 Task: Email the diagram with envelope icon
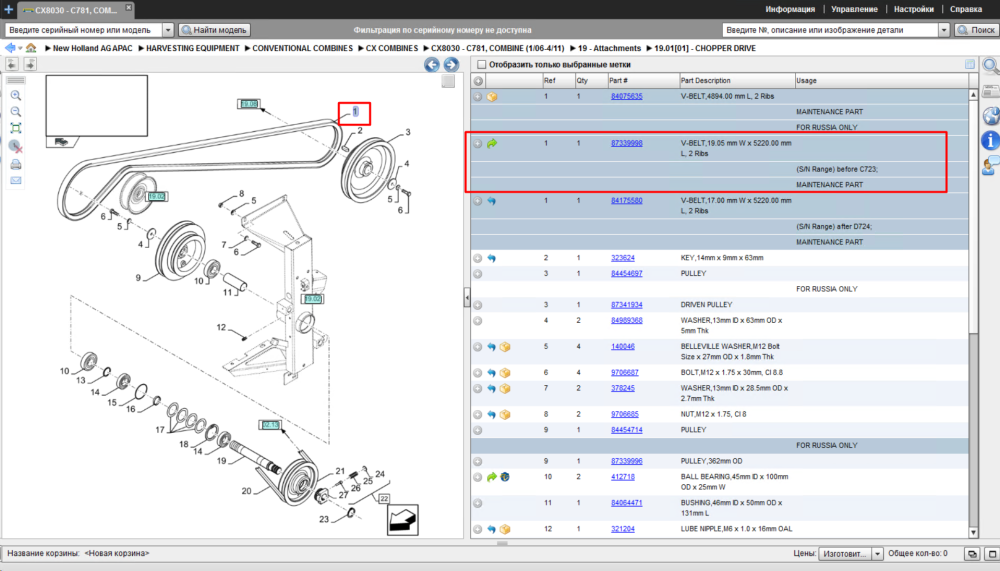point(16,181)
